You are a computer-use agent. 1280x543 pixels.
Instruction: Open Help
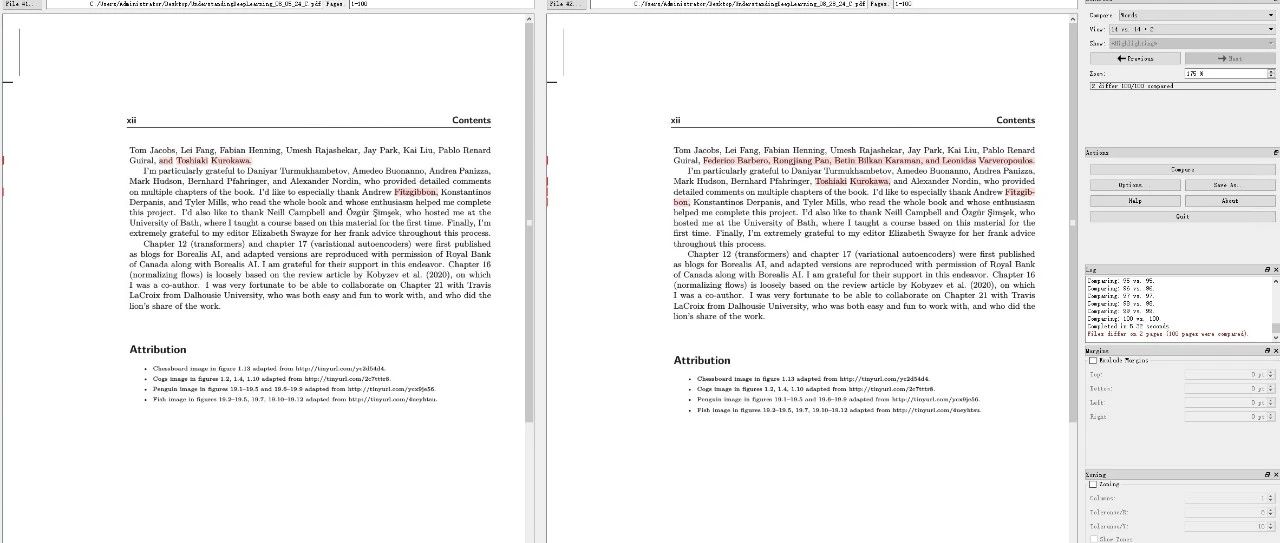(x=1134, y=200)
